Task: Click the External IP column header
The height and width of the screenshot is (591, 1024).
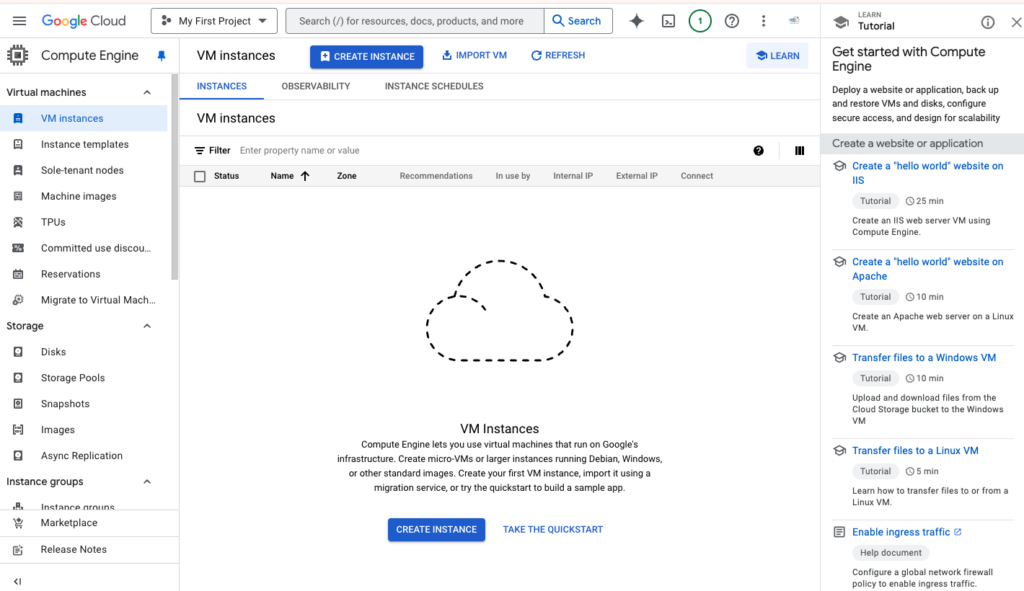Action: coord(637,176)
